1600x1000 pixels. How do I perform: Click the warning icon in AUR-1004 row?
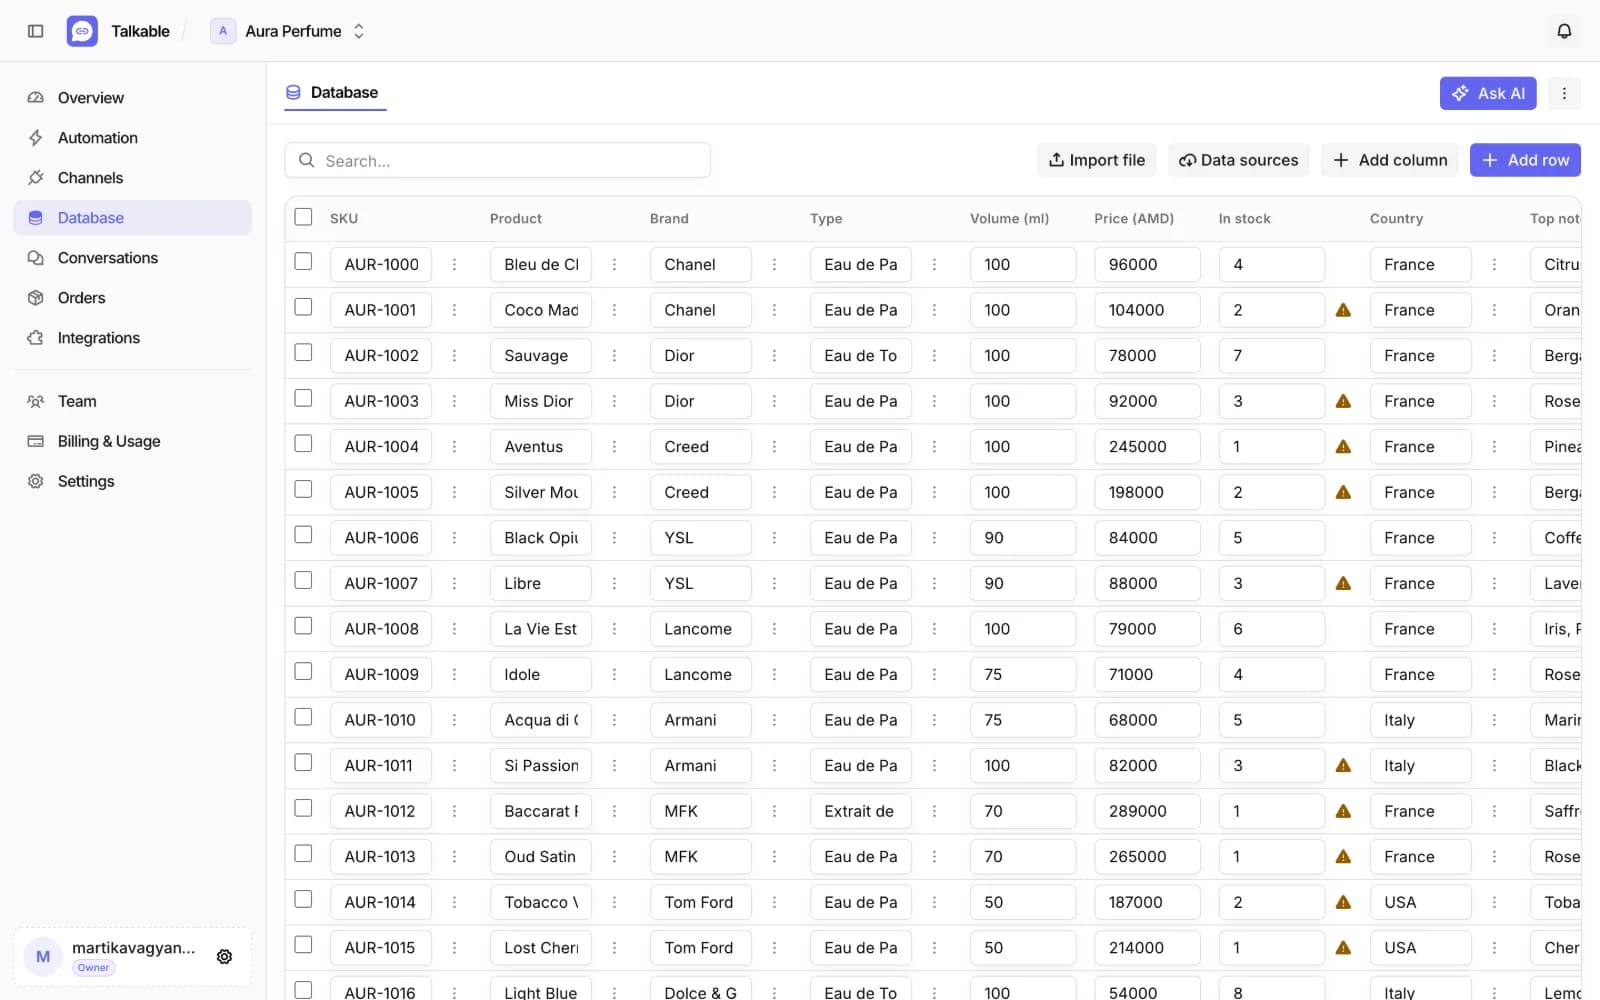pos(1343,447)
